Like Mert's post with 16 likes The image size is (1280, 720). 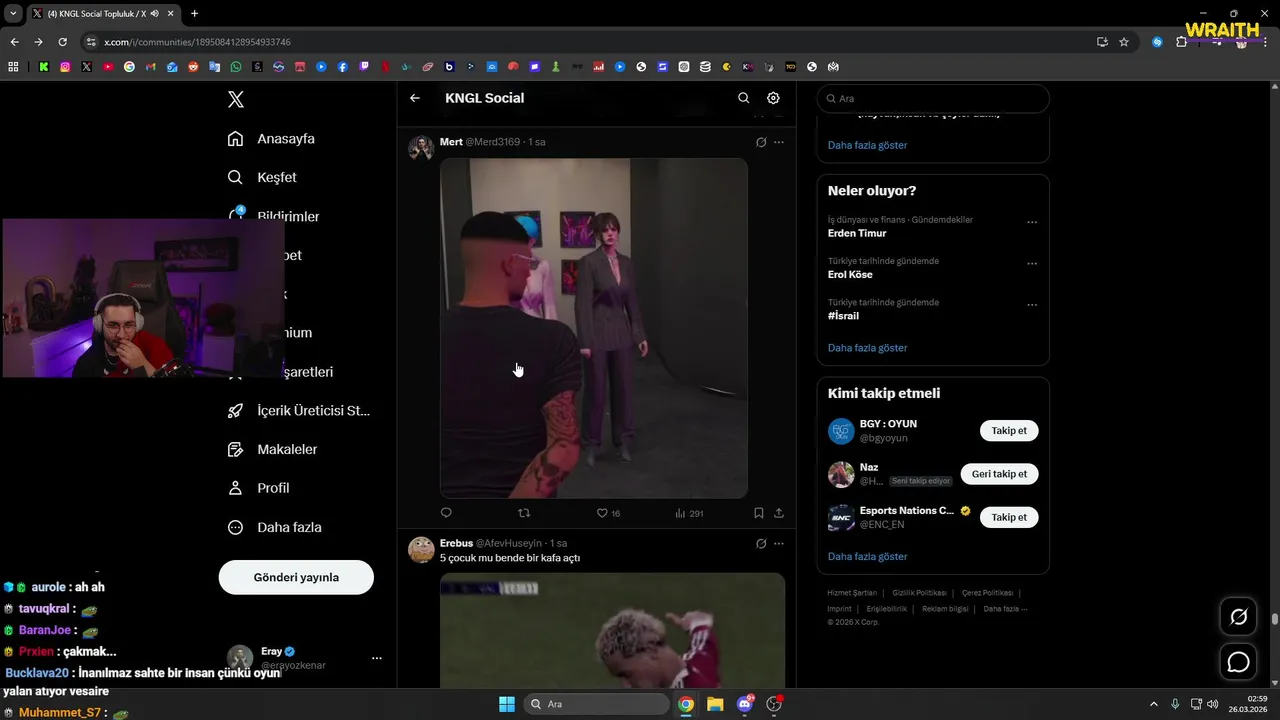[x=608, y=513]
